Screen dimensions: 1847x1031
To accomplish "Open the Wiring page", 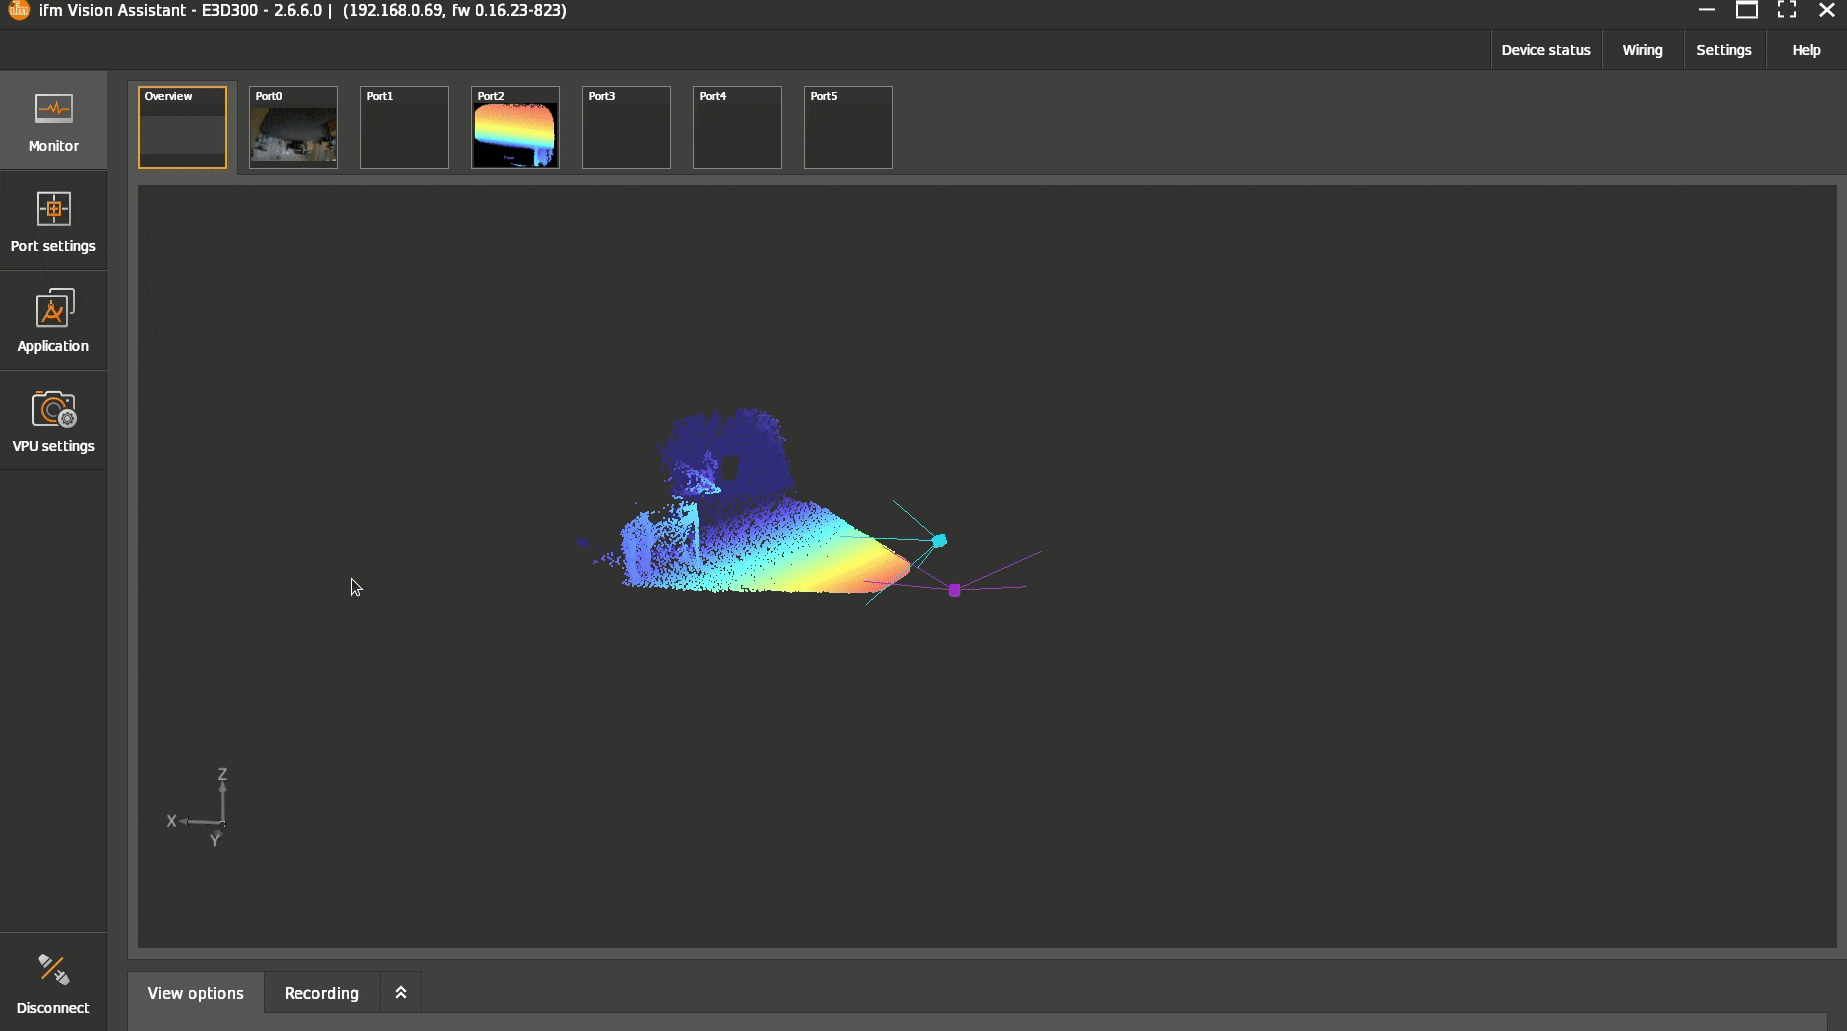I will [1642, 50].
